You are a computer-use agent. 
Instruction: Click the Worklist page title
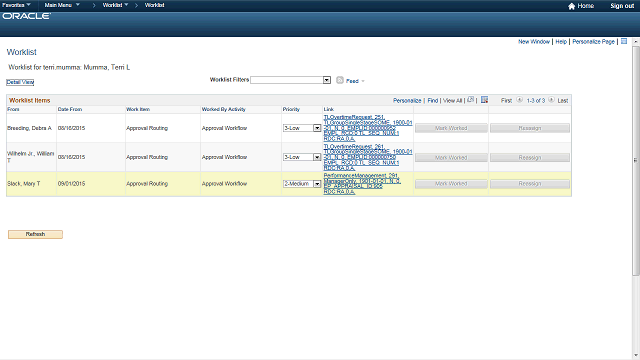point(22,52)
